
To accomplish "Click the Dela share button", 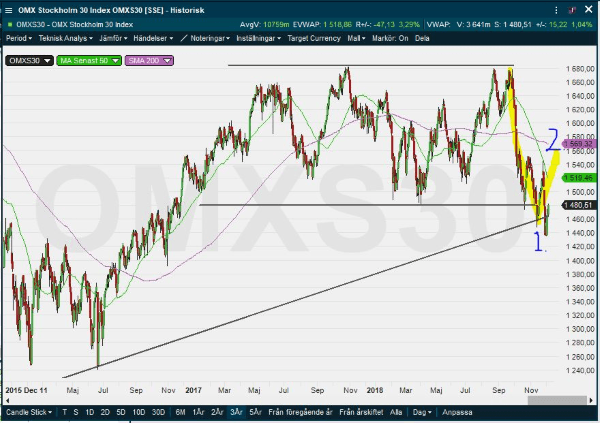I will (422, 38).
